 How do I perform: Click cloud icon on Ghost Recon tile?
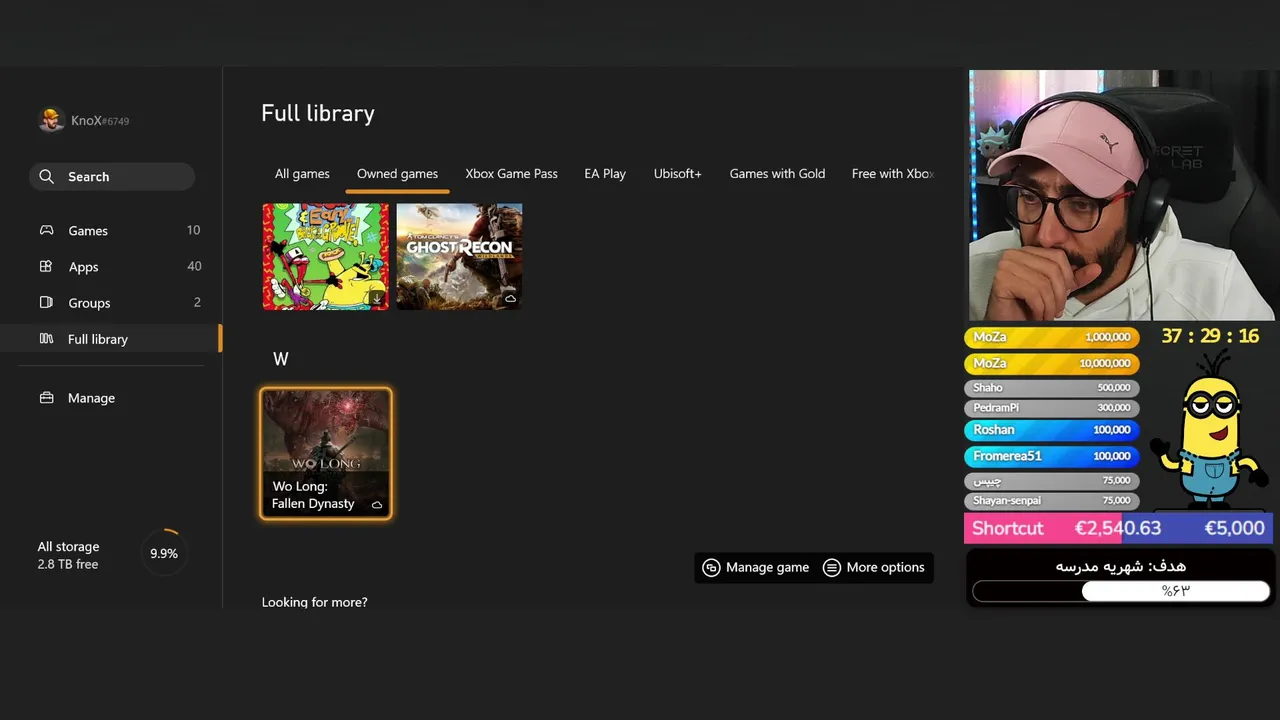[x=510, y=298]
